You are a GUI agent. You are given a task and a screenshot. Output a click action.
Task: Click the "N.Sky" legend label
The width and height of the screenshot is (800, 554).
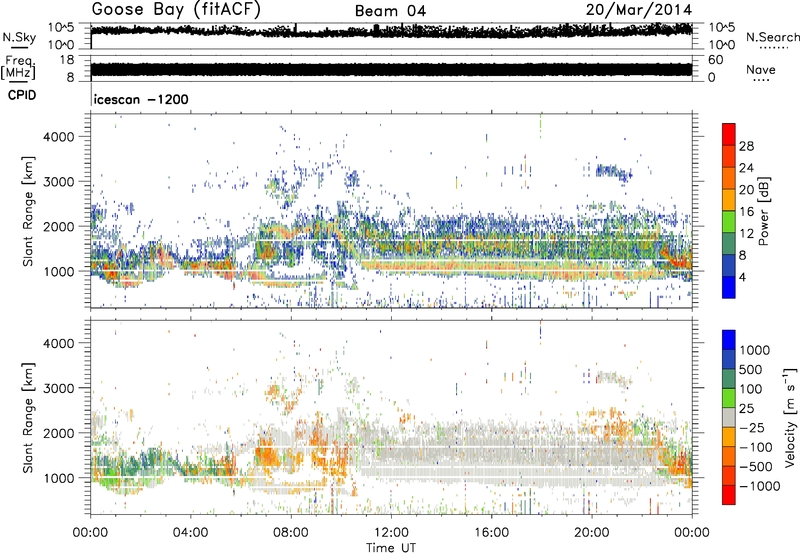coord(19,37)
